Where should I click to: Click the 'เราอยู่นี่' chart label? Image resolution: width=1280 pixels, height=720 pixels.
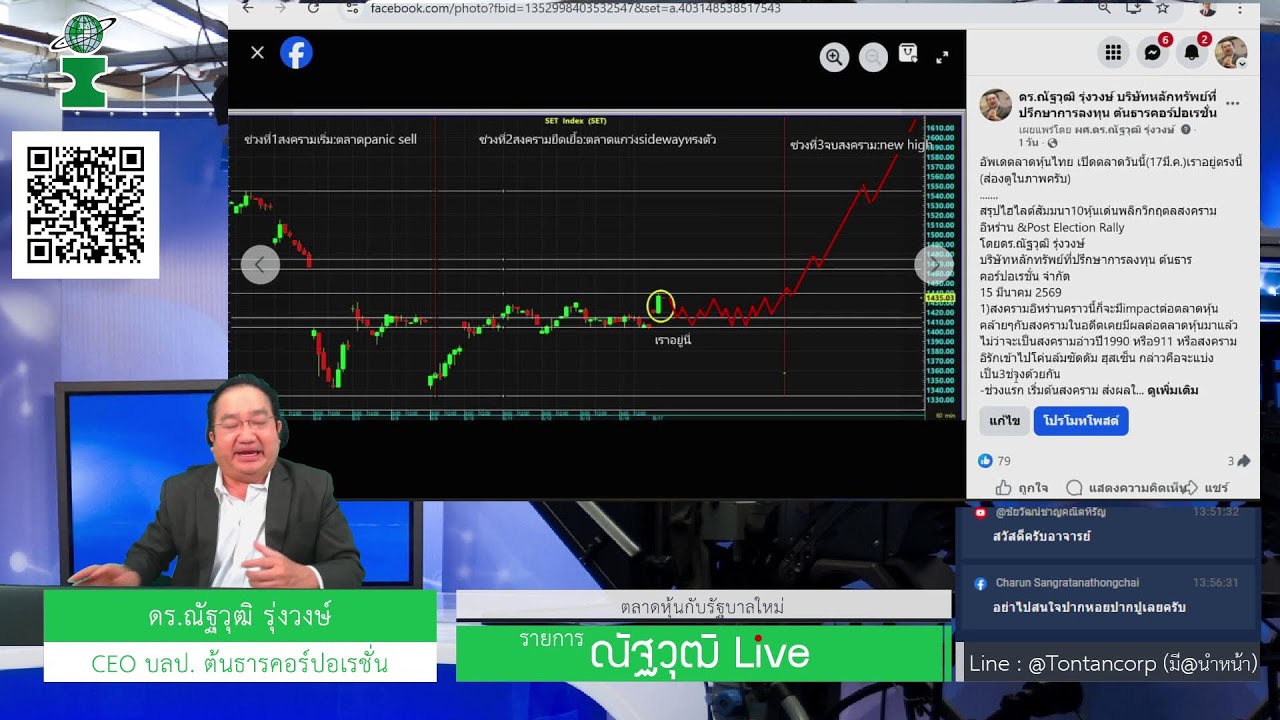point(673,340)
